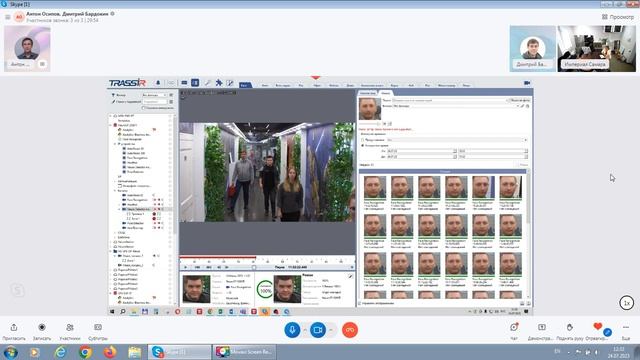Enable the preset interval checkbox
Screen dimensions: 640x360
pyautogui.click(x=362, y=140)
